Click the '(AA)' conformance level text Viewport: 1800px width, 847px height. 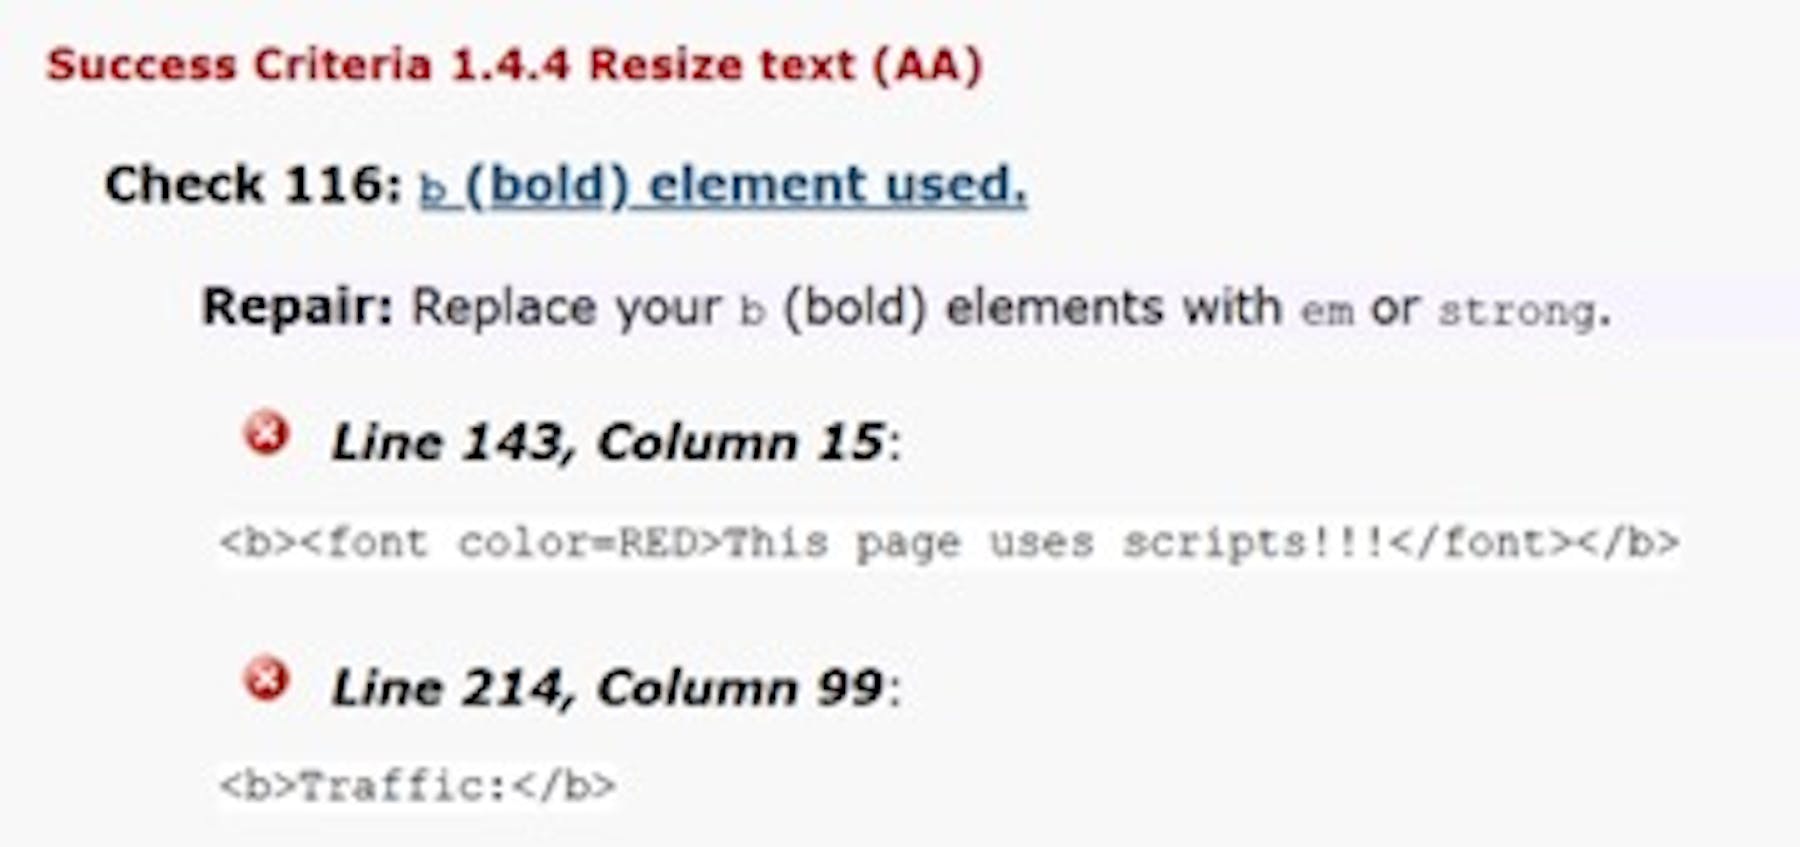click(x=927, y=66)
